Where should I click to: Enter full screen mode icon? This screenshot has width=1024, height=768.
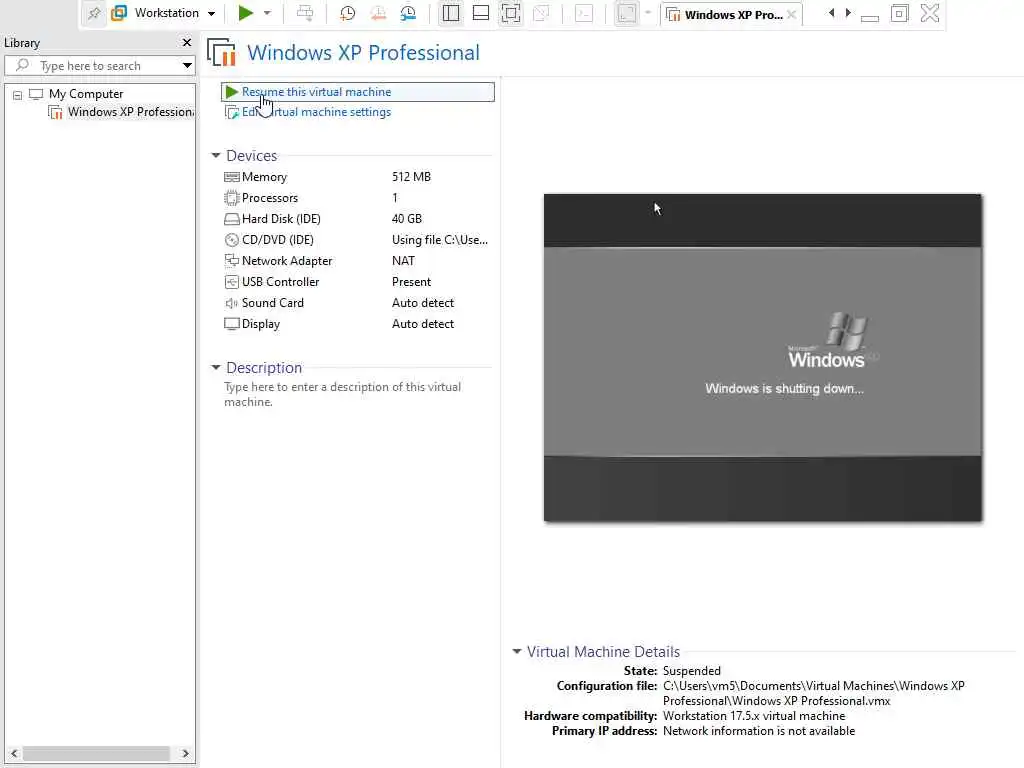(x=511, y=13)
